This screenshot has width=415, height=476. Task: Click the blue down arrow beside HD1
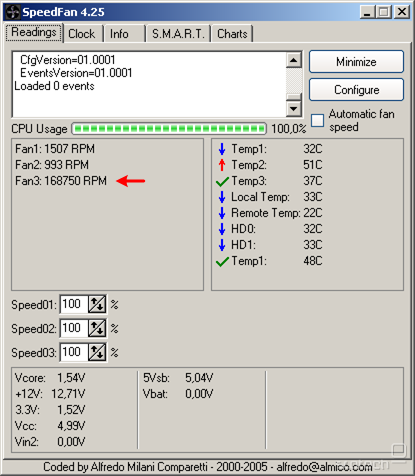222,245
